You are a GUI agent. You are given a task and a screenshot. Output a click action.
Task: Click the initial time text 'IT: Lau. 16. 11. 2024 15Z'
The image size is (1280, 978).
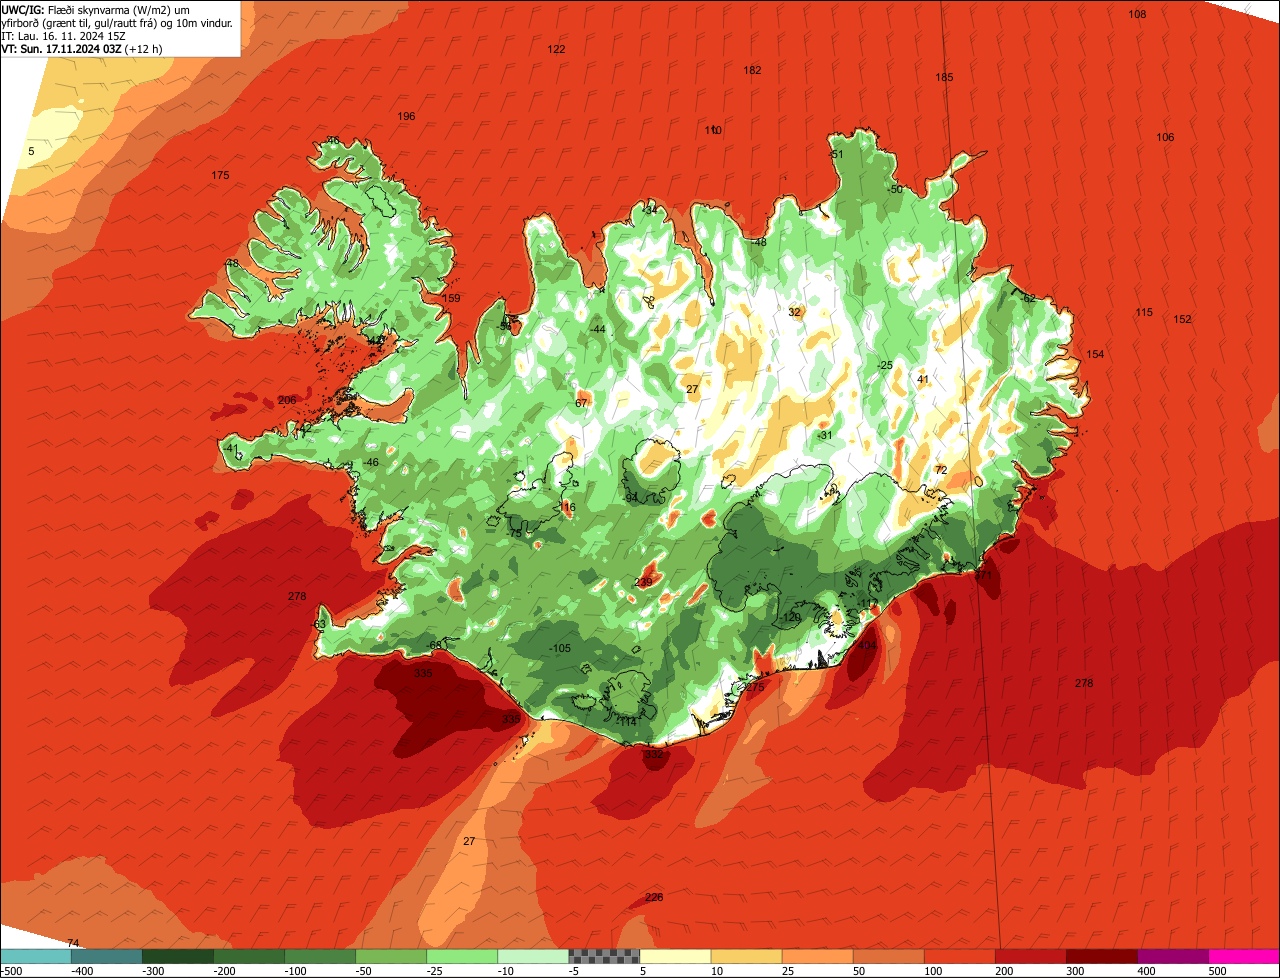[x=64, y=35]
